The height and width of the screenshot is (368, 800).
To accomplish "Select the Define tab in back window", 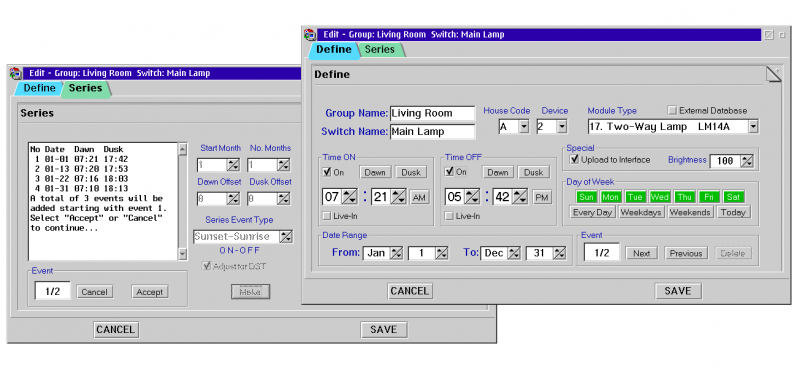I will [x=39, y=88].
